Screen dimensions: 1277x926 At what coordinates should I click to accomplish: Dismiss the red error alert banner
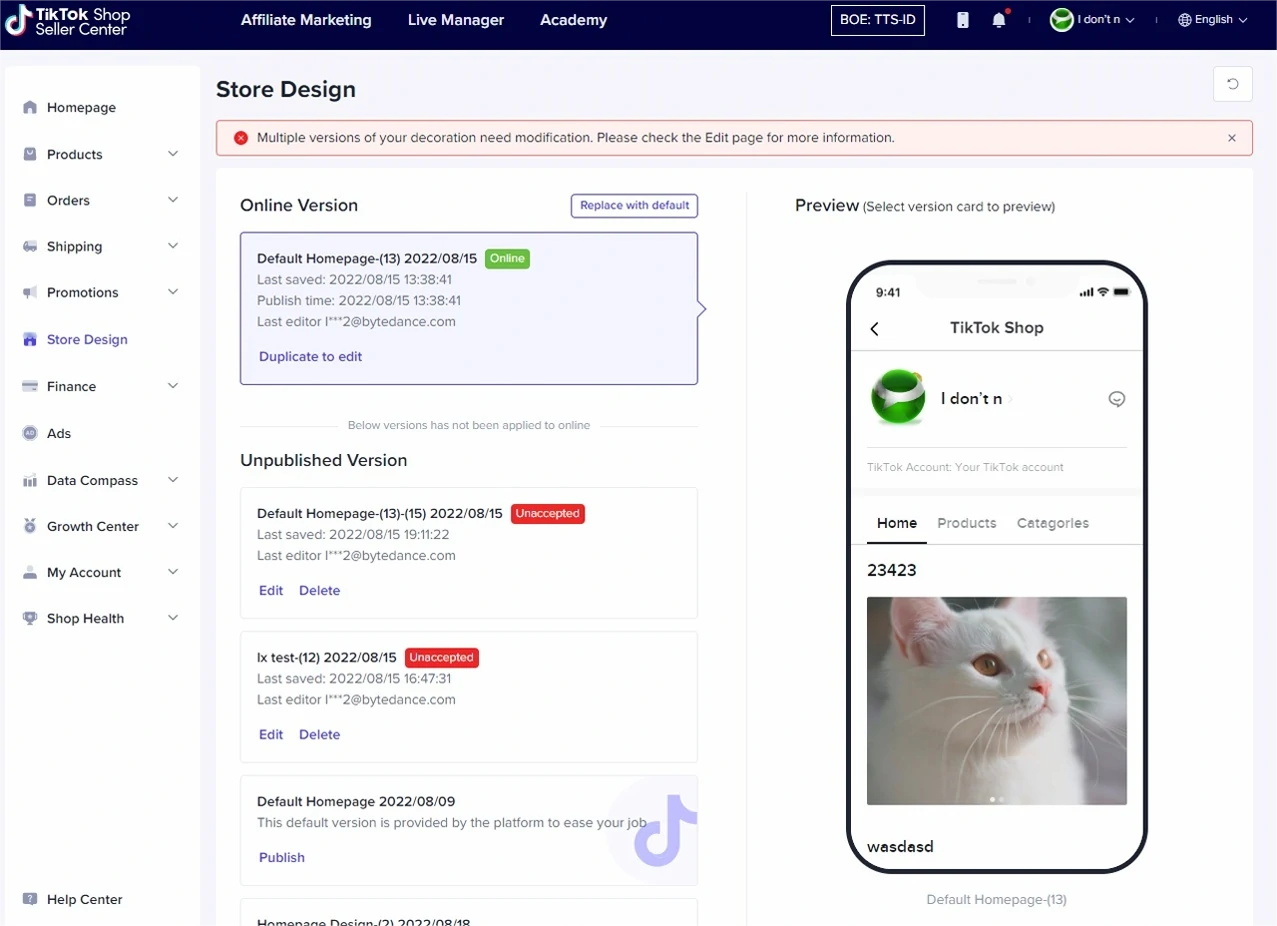tap(1232, 138)
